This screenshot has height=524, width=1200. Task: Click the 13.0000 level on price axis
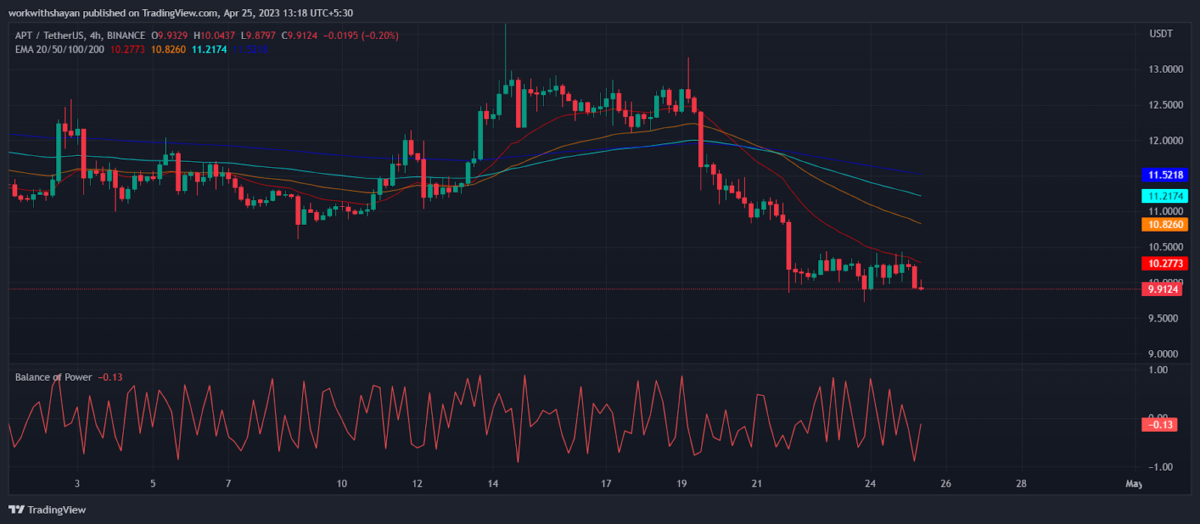tap(1162, 70)
